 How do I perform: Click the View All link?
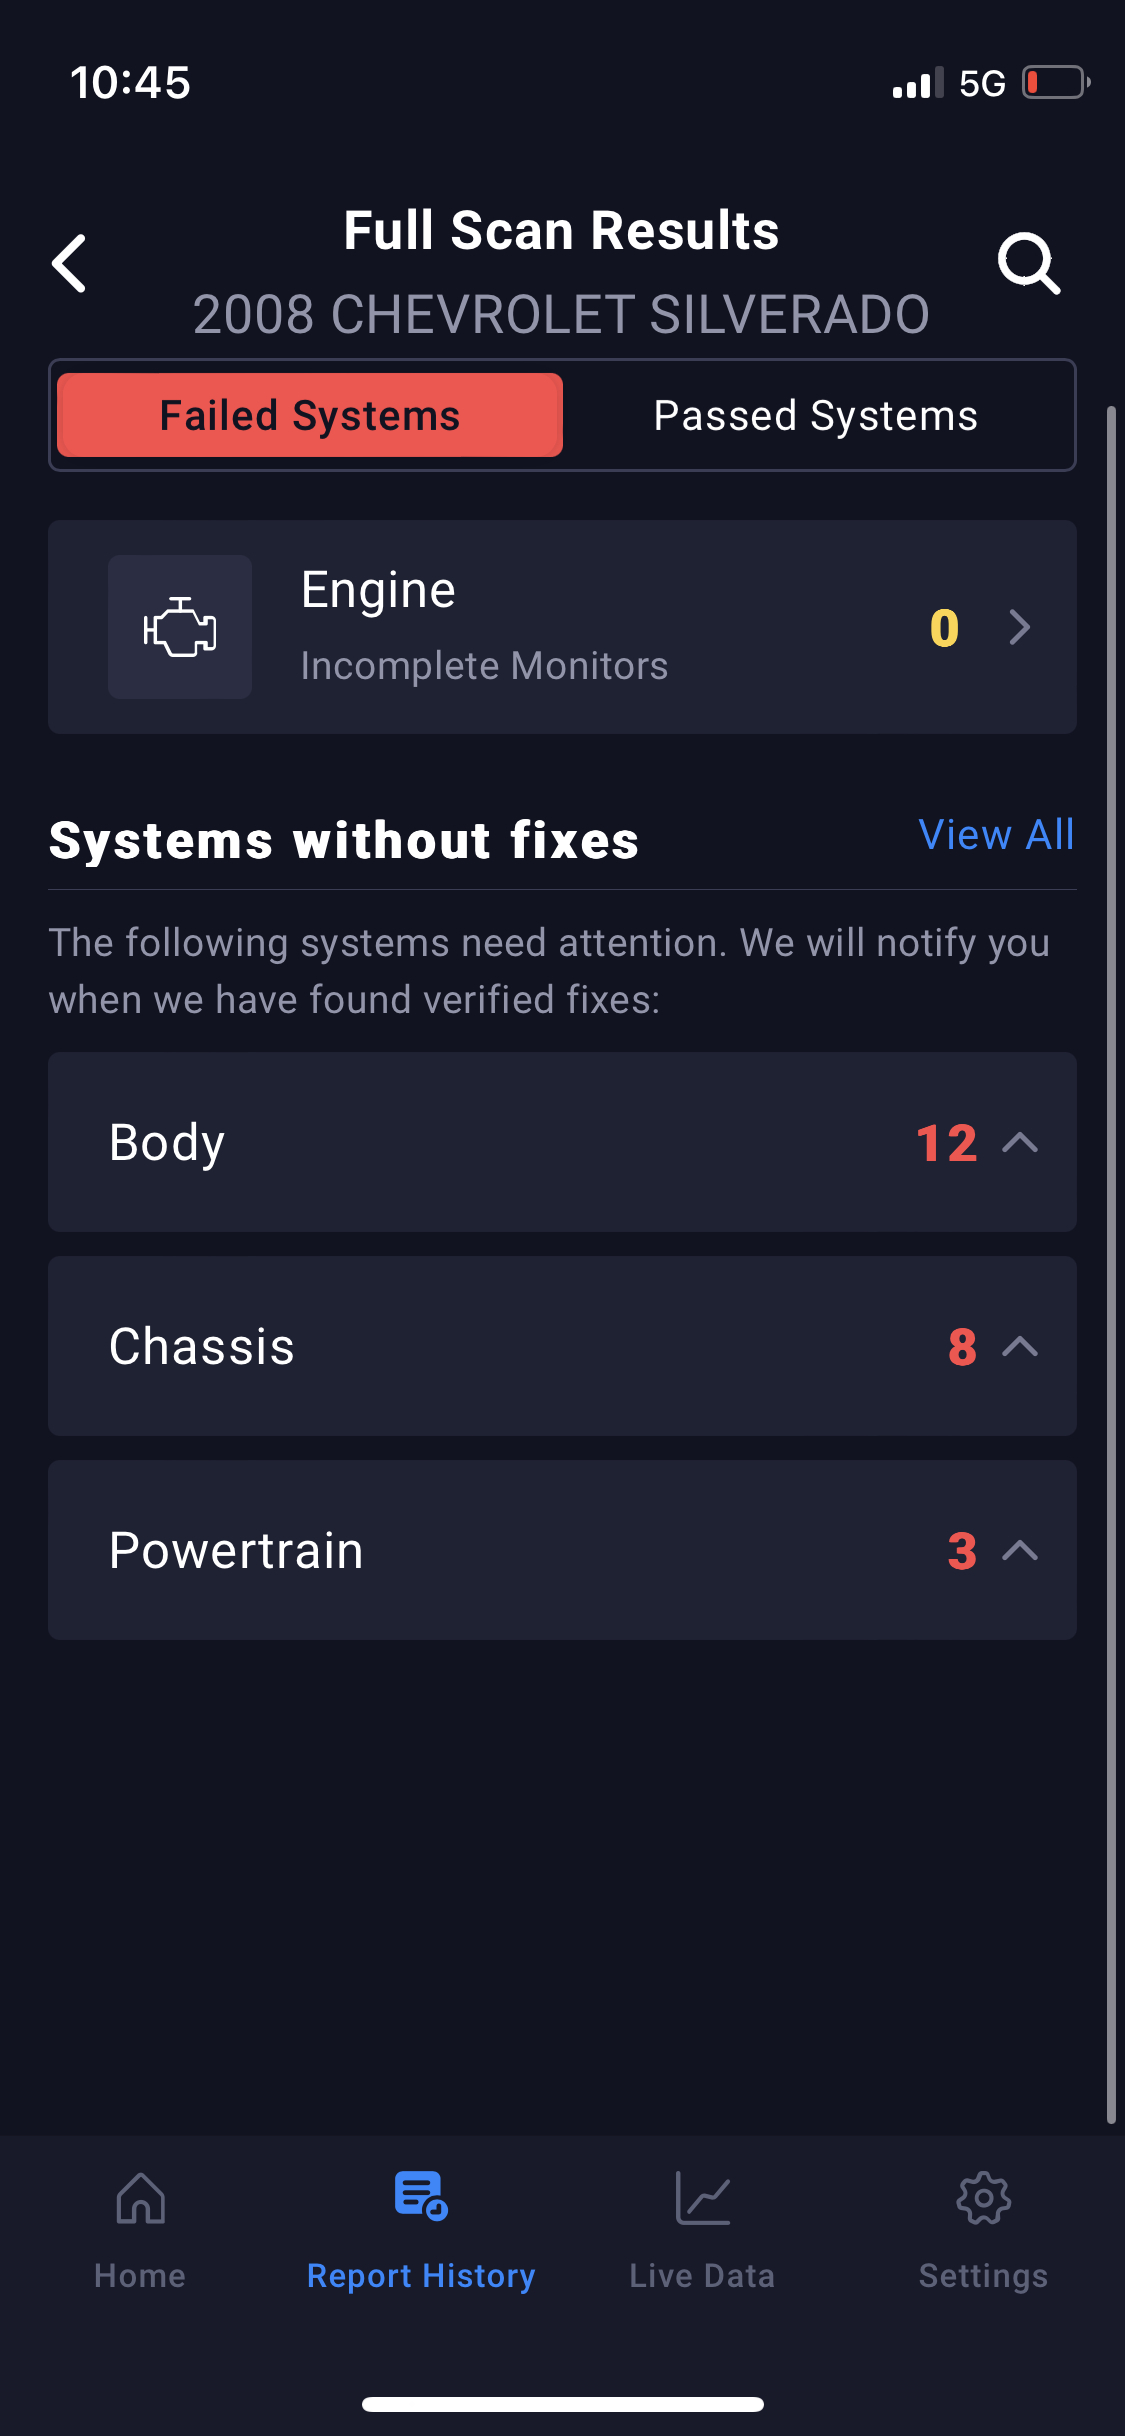click(996, 835)
